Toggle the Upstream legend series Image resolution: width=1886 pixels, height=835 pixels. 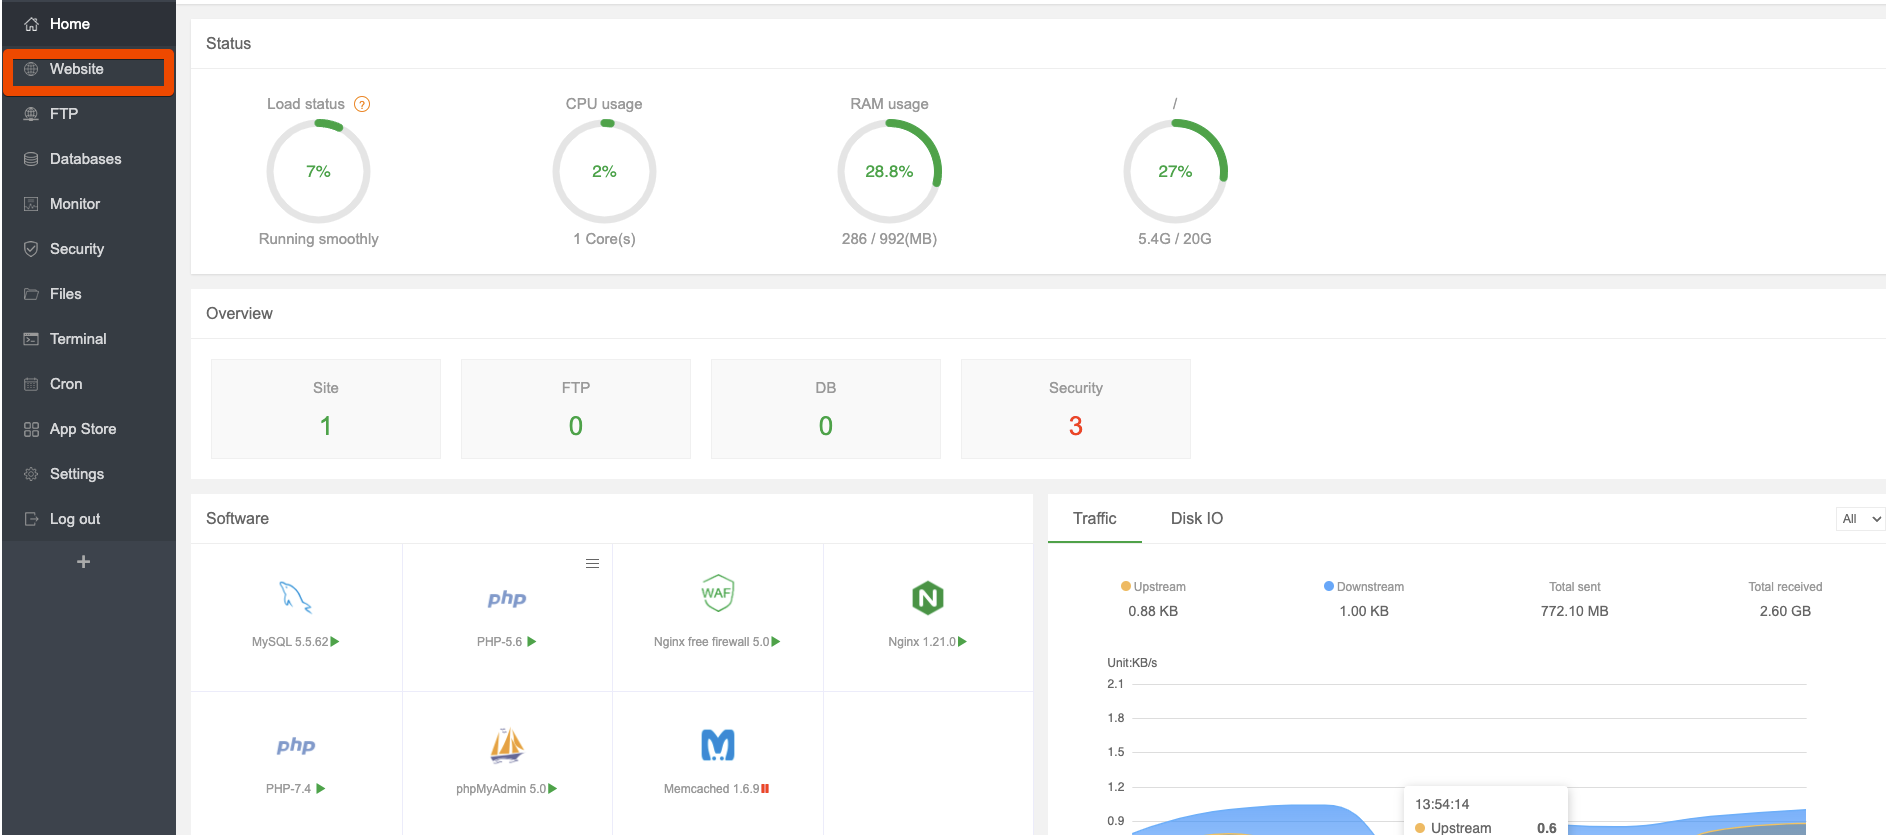pos(1153,587)
